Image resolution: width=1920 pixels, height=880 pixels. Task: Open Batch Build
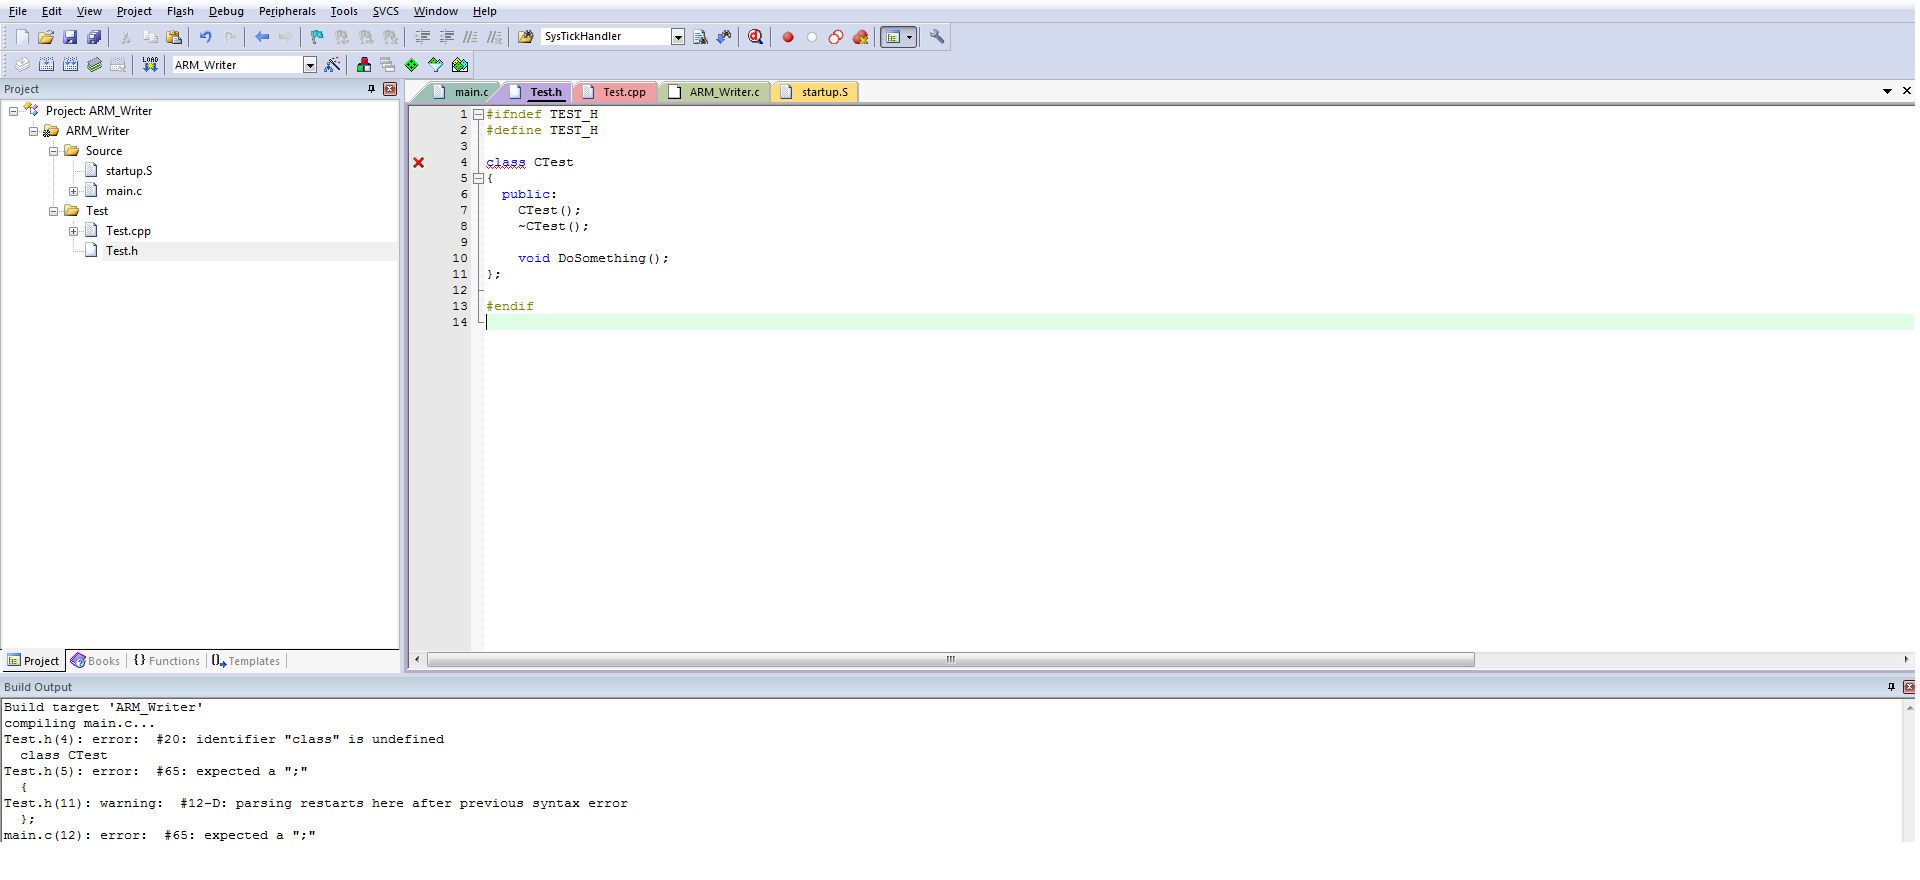click(94, 65)
